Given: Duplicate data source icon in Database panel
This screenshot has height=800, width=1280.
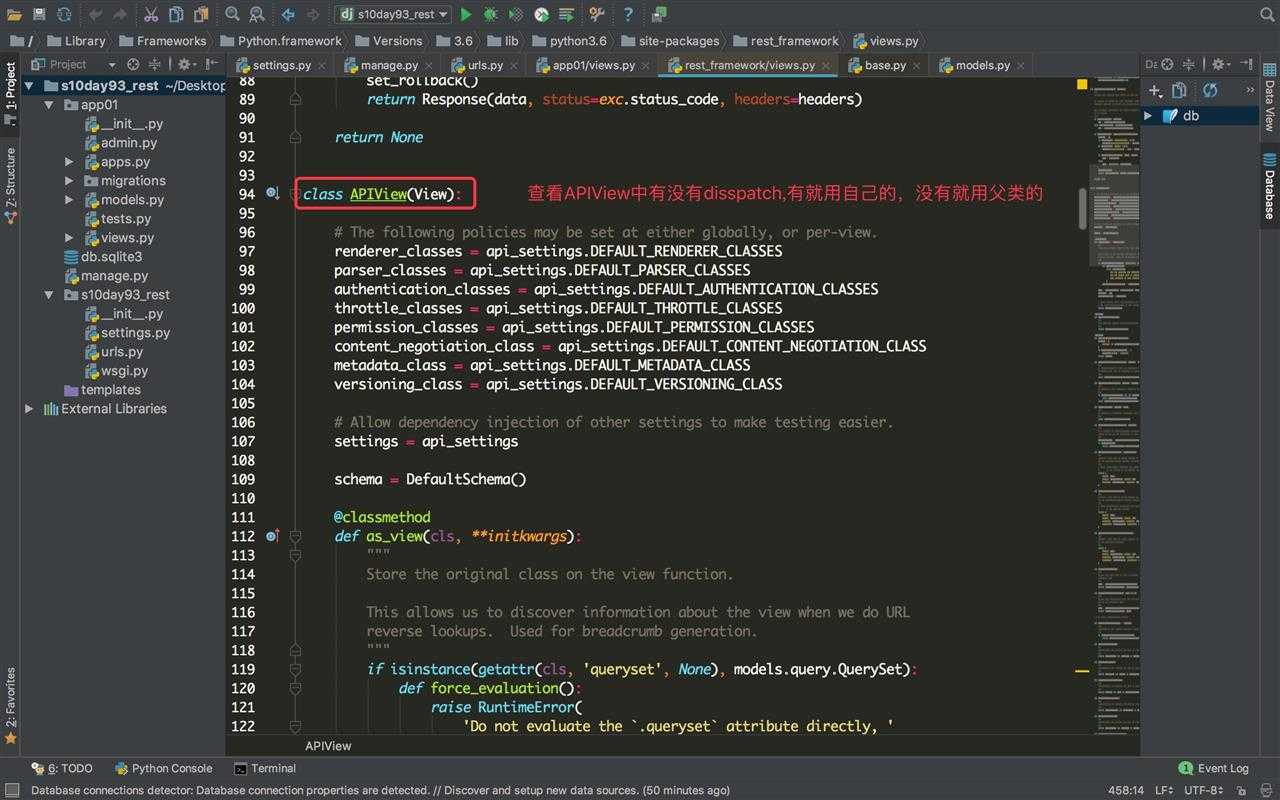Looking at the screenshot, I should coord(1179,90).
